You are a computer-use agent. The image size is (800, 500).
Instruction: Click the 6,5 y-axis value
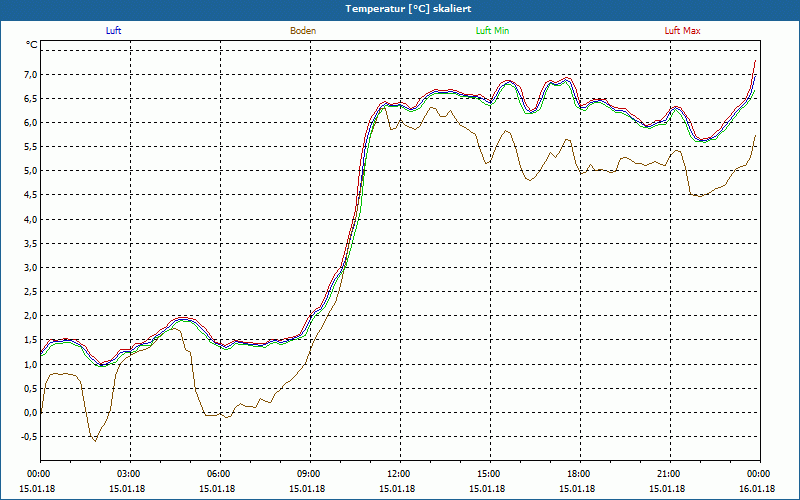30,98
